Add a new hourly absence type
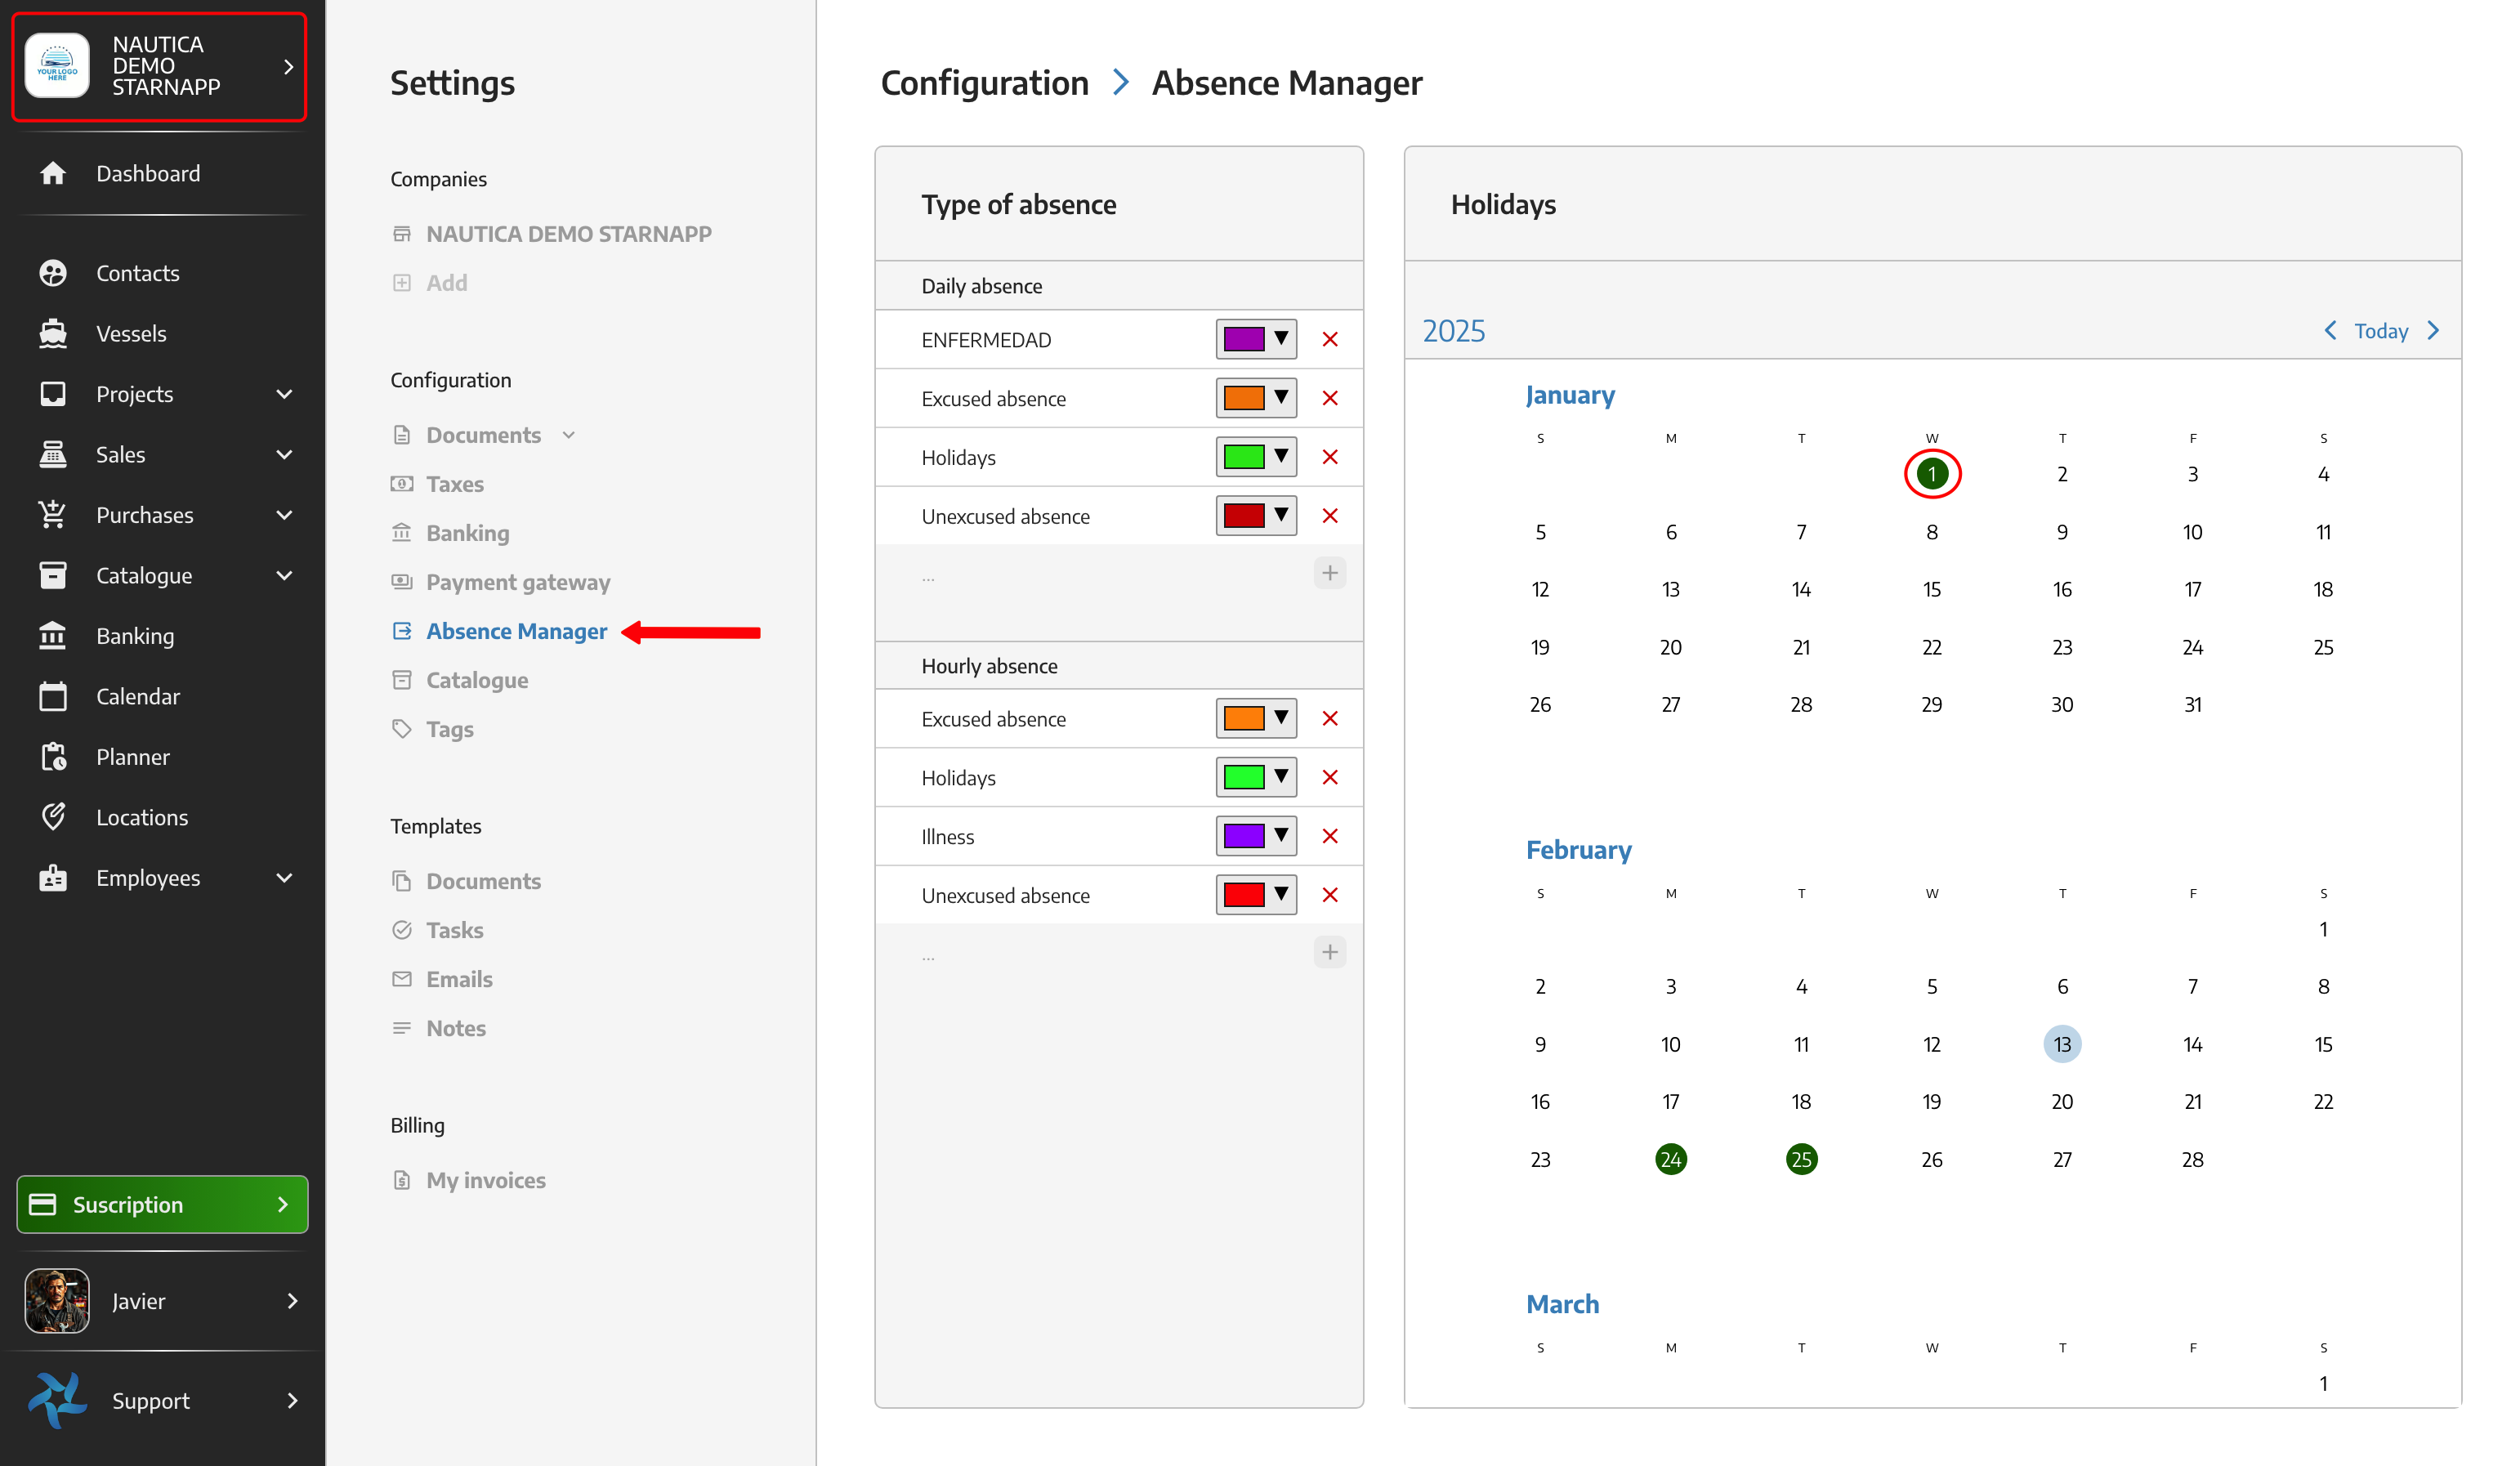Screen dimensions: 2520x1466 pos(1330,952)
